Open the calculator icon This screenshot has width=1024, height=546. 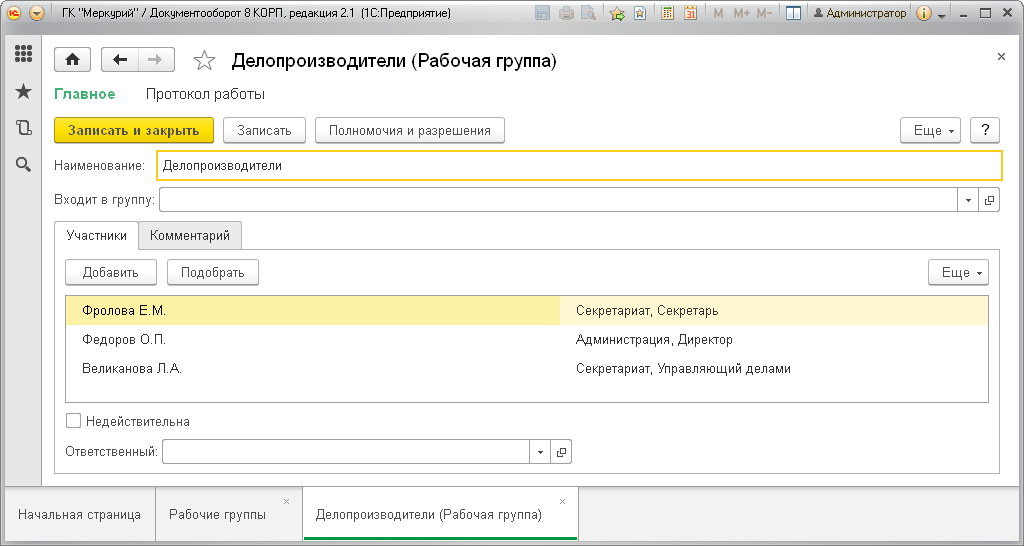pos(667,13)
